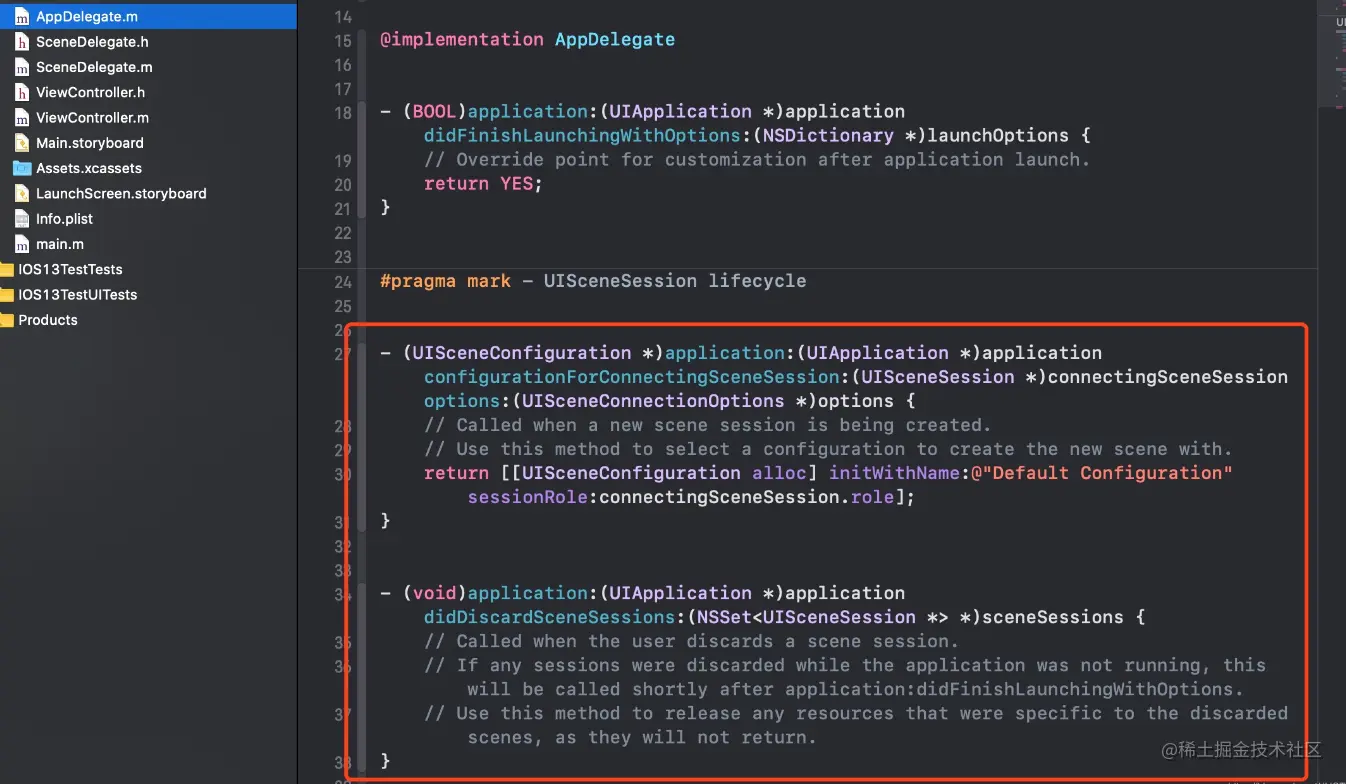This screenshot has height=784, width=1346.
Task: Click the 'Use this method to select' comment
Action: [828, 449]
